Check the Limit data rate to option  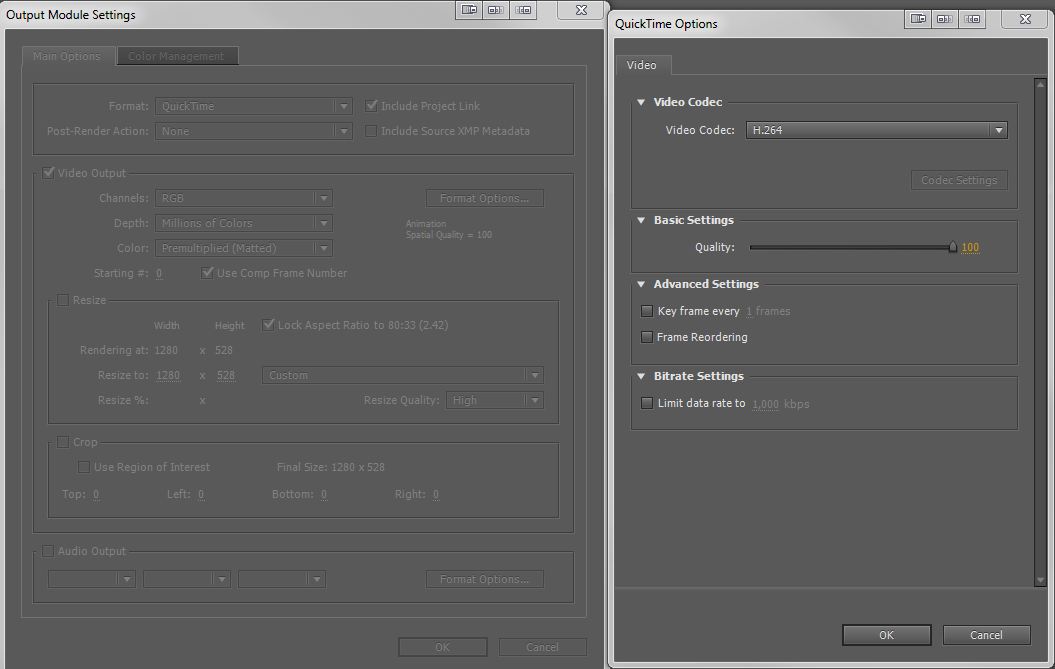point(647,403)
